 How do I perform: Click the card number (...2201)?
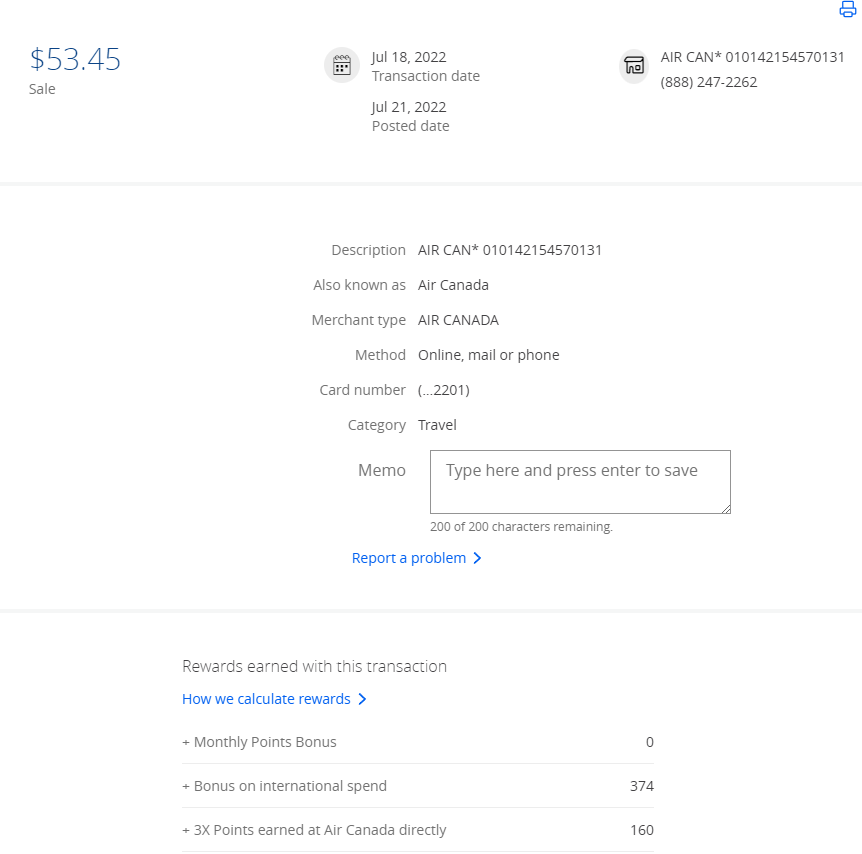click(443, 390)
